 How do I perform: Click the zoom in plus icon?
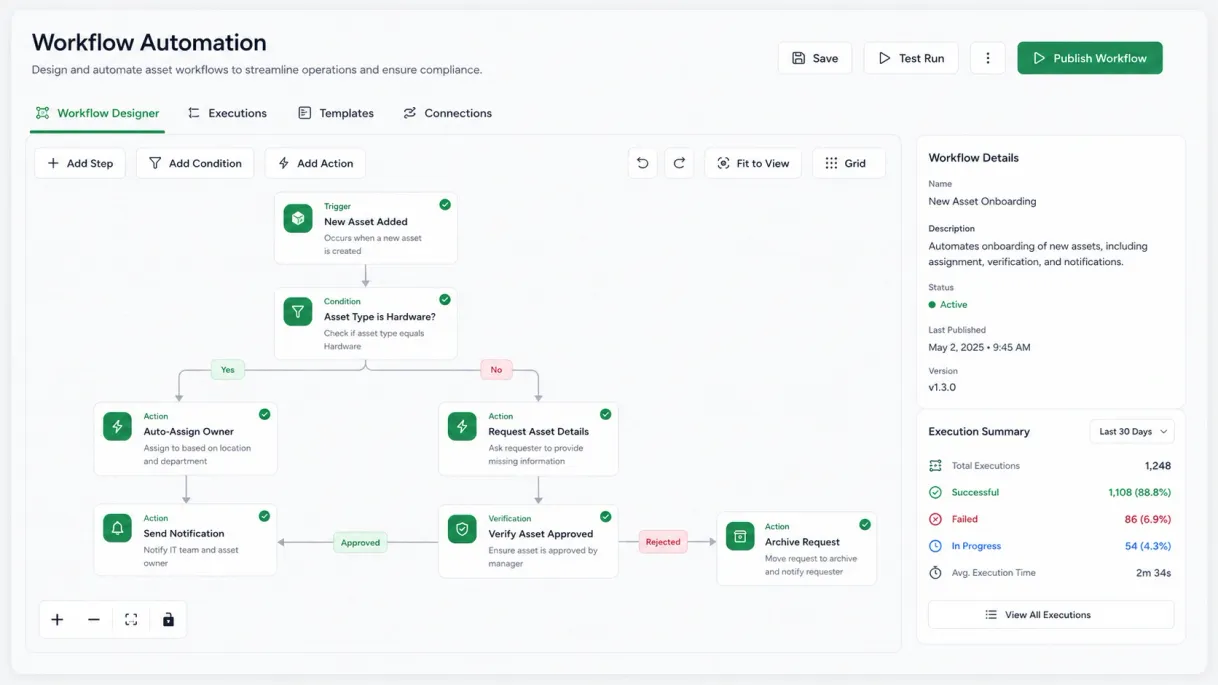point(57,620)
